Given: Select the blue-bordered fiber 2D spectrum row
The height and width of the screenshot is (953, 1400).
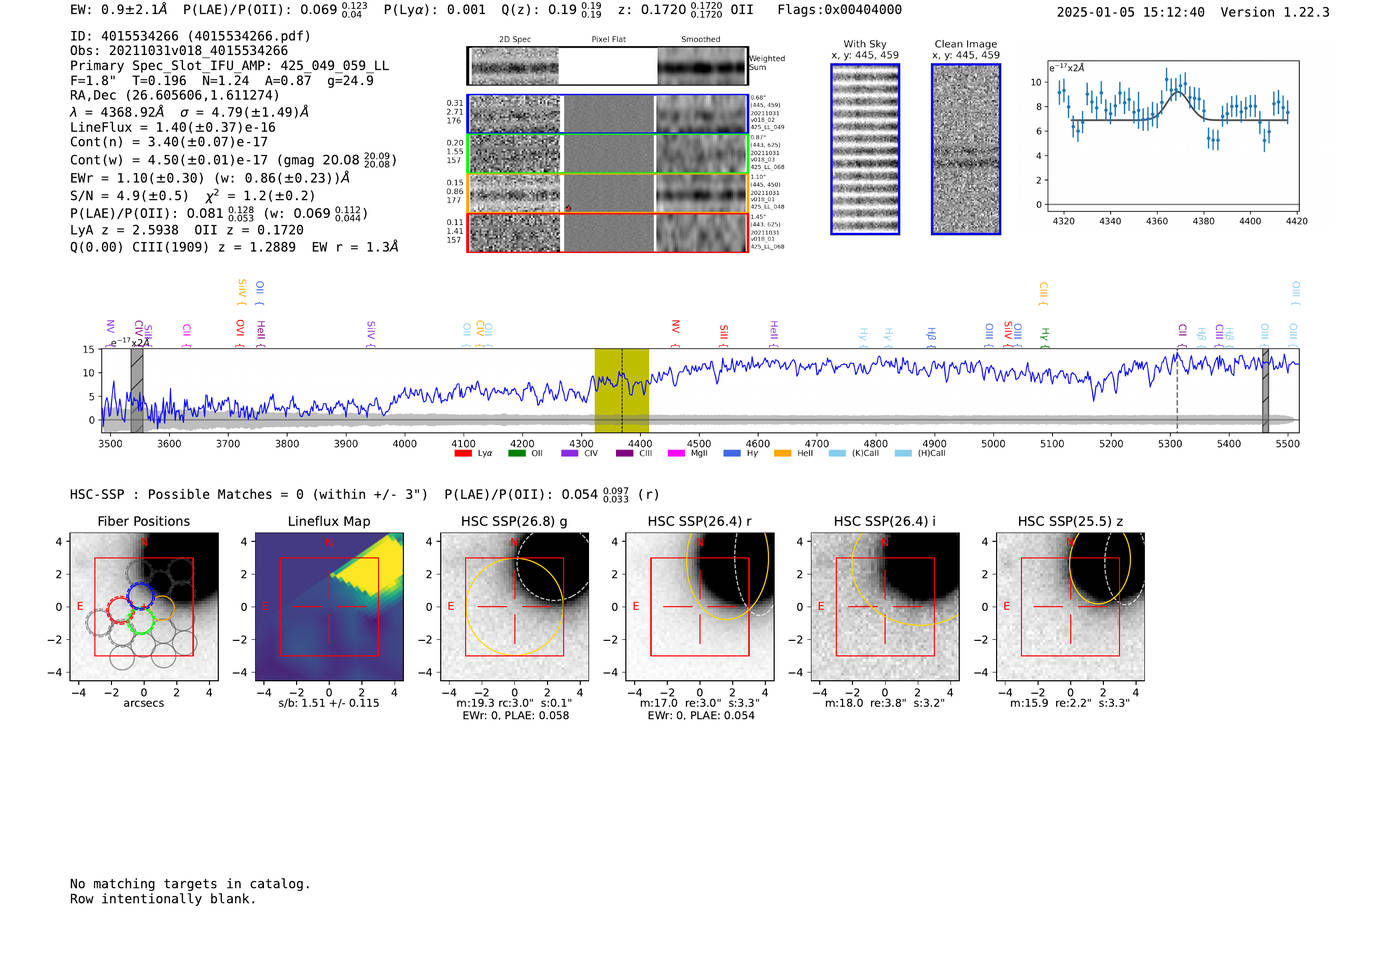Looking at the screenshot, I should click(608, 114).
